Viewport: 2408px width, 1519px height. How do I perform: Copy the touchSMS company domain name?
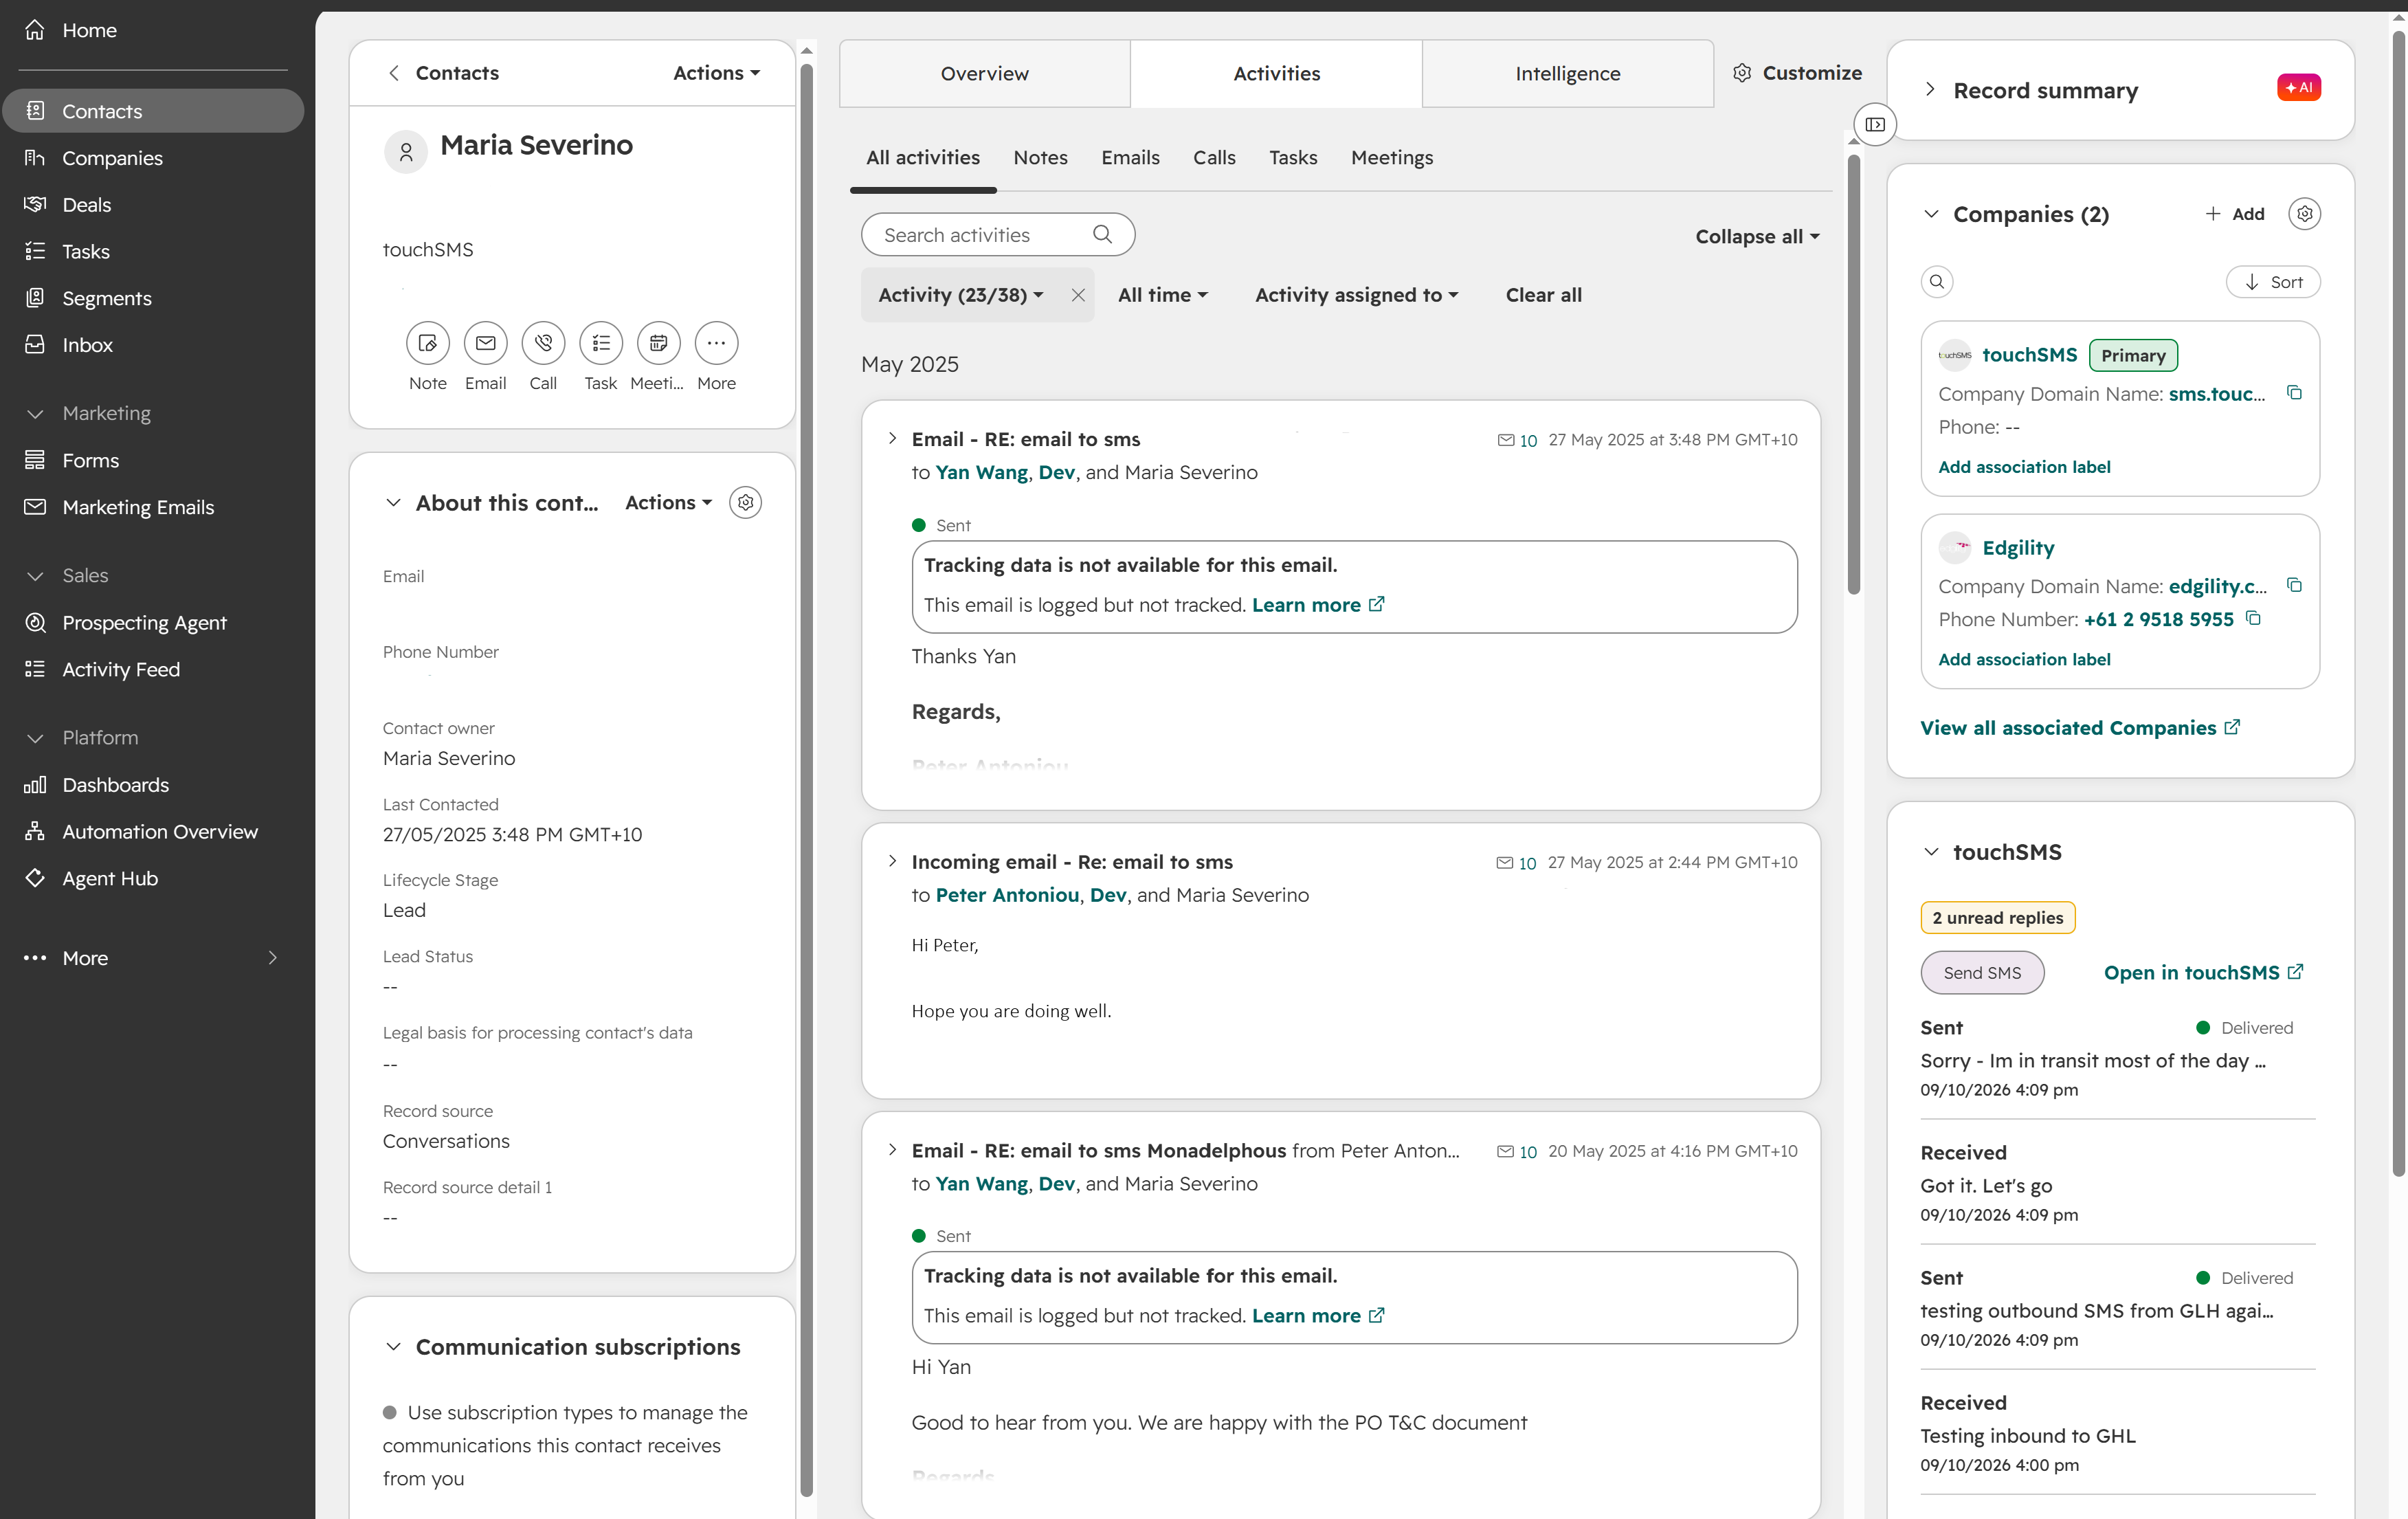click(x=2294, y=393)
